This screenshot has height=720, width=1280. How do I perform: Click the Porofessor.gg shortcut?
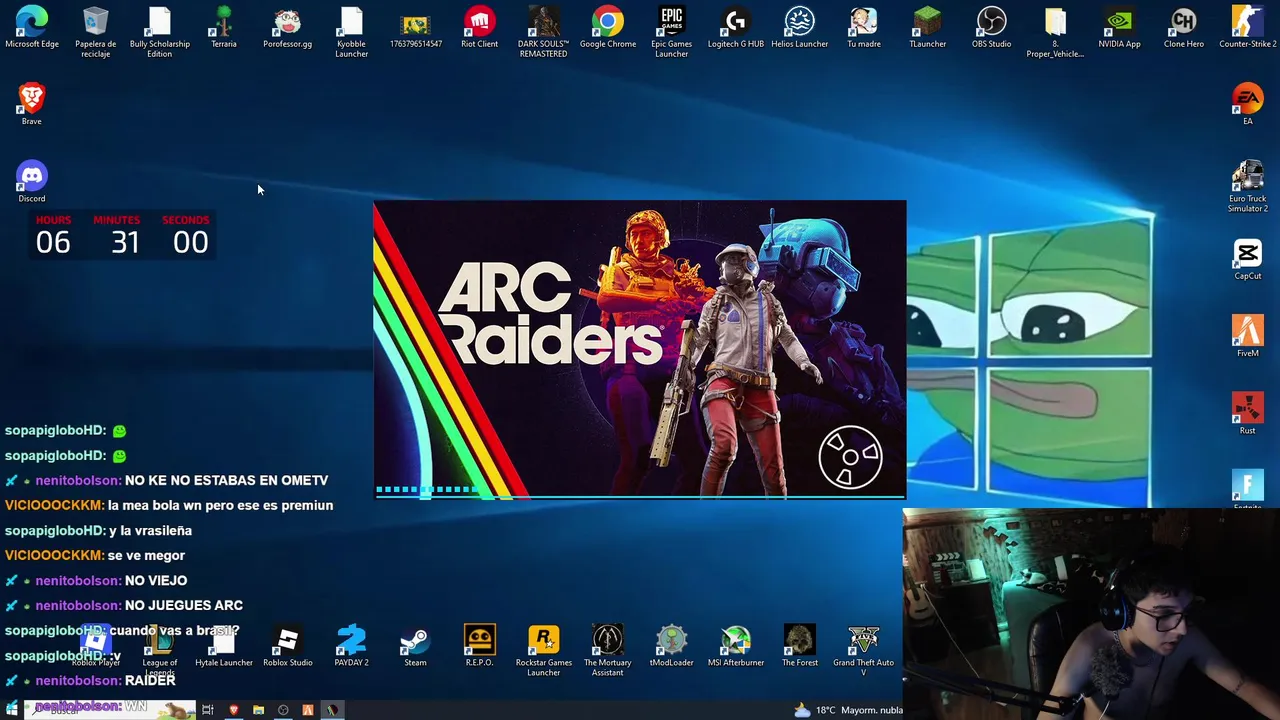[x=288, y=28]
